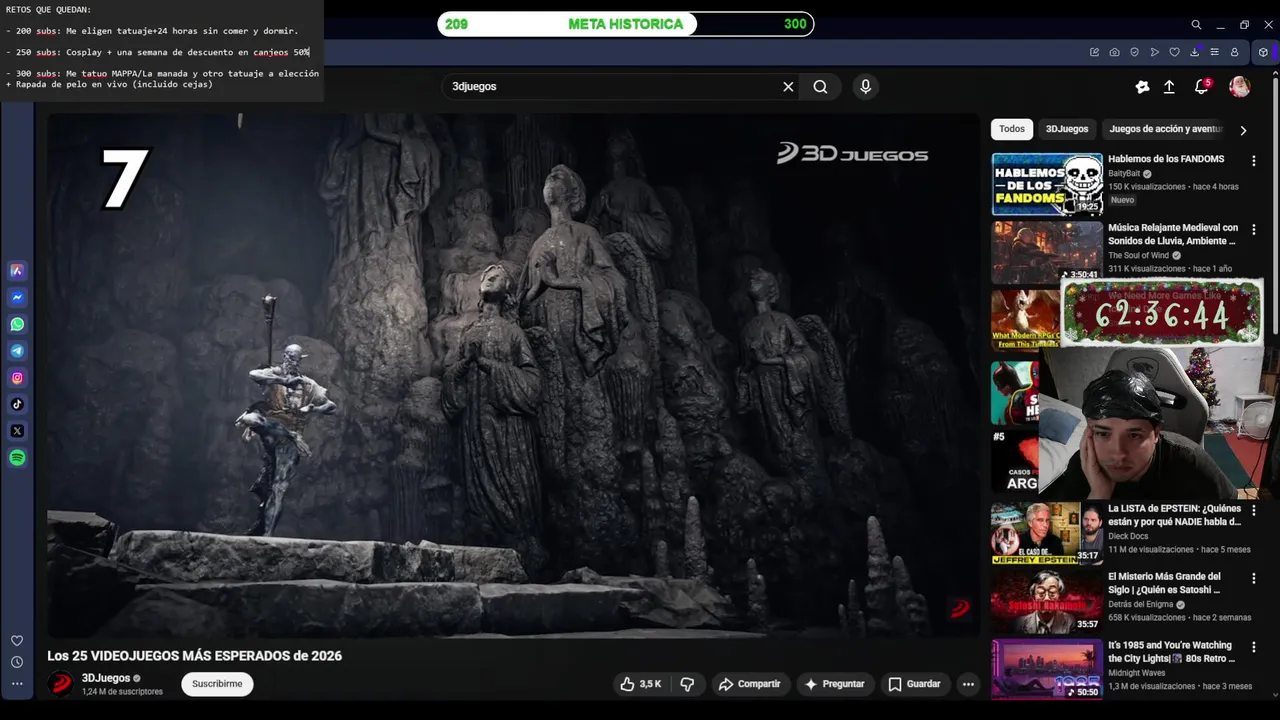Click the YouTube upload arrow icon
This screenshot has height=720, width=1280.
1169,87
